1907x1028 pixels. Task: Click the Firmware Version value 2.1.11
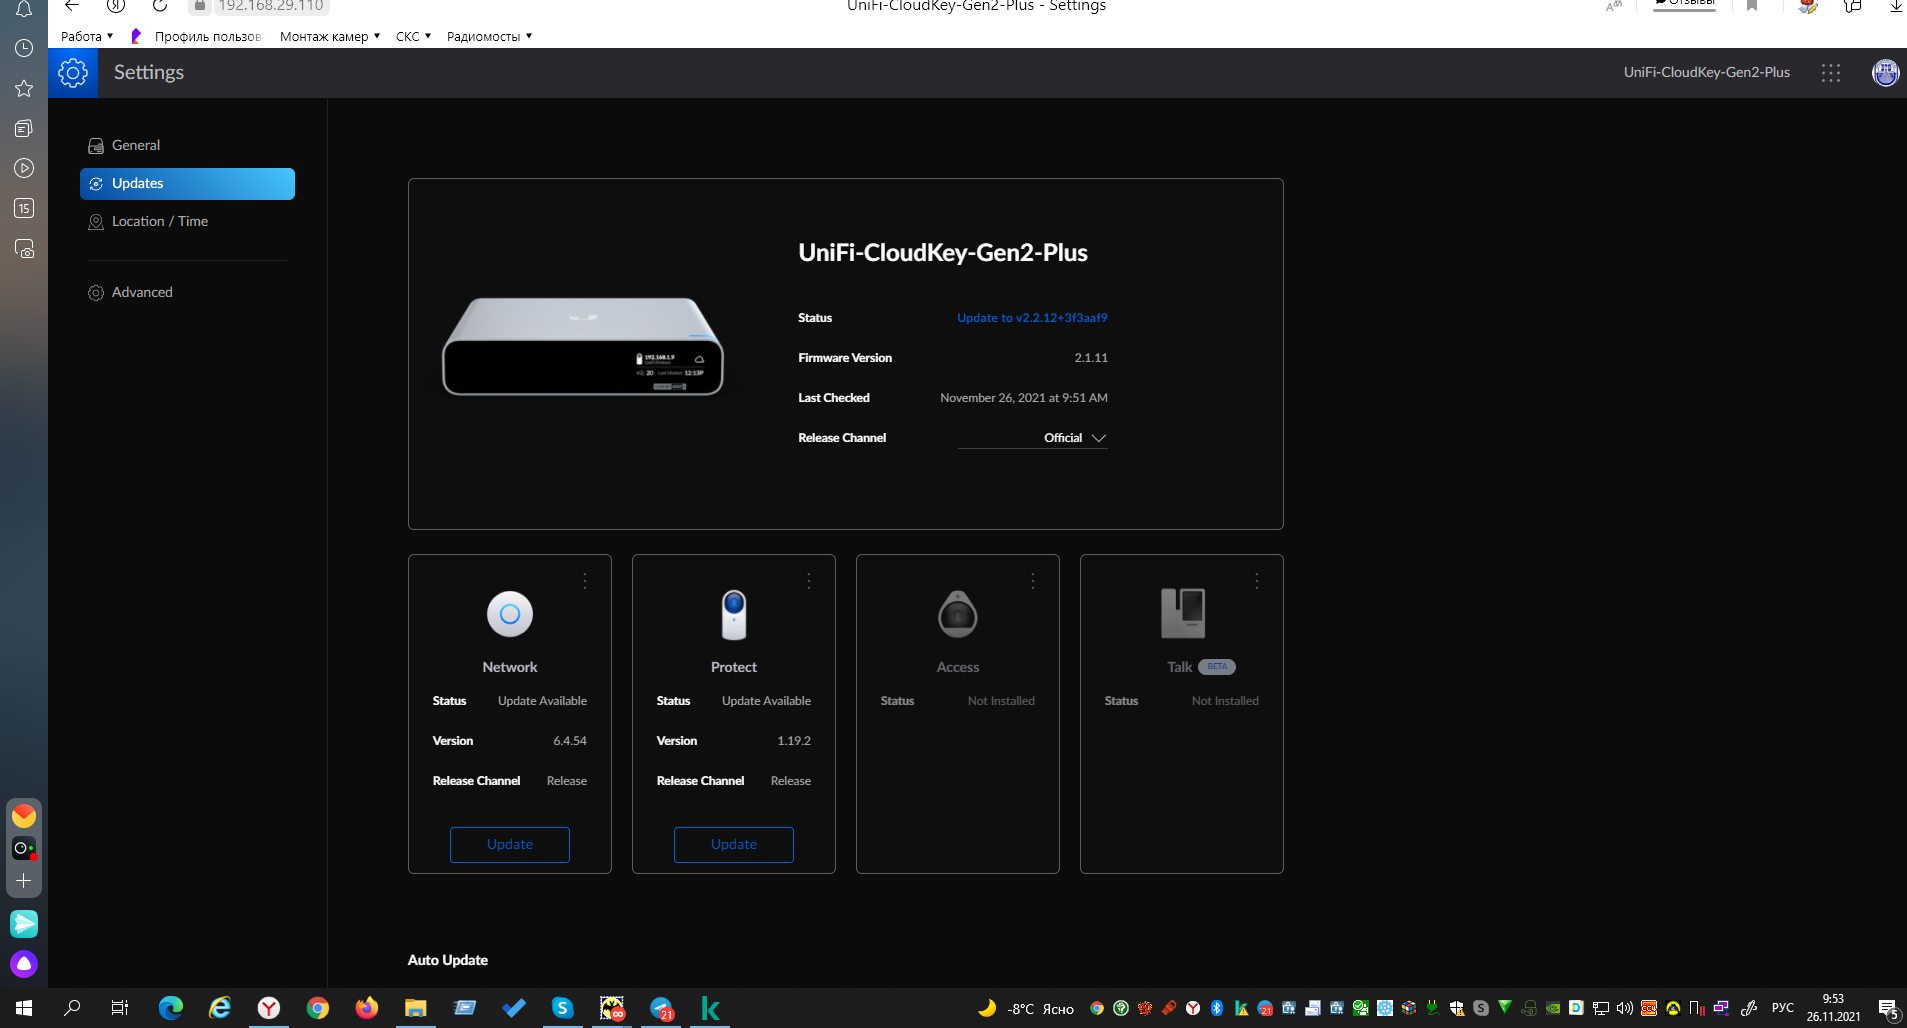(x=1091, y=358)
